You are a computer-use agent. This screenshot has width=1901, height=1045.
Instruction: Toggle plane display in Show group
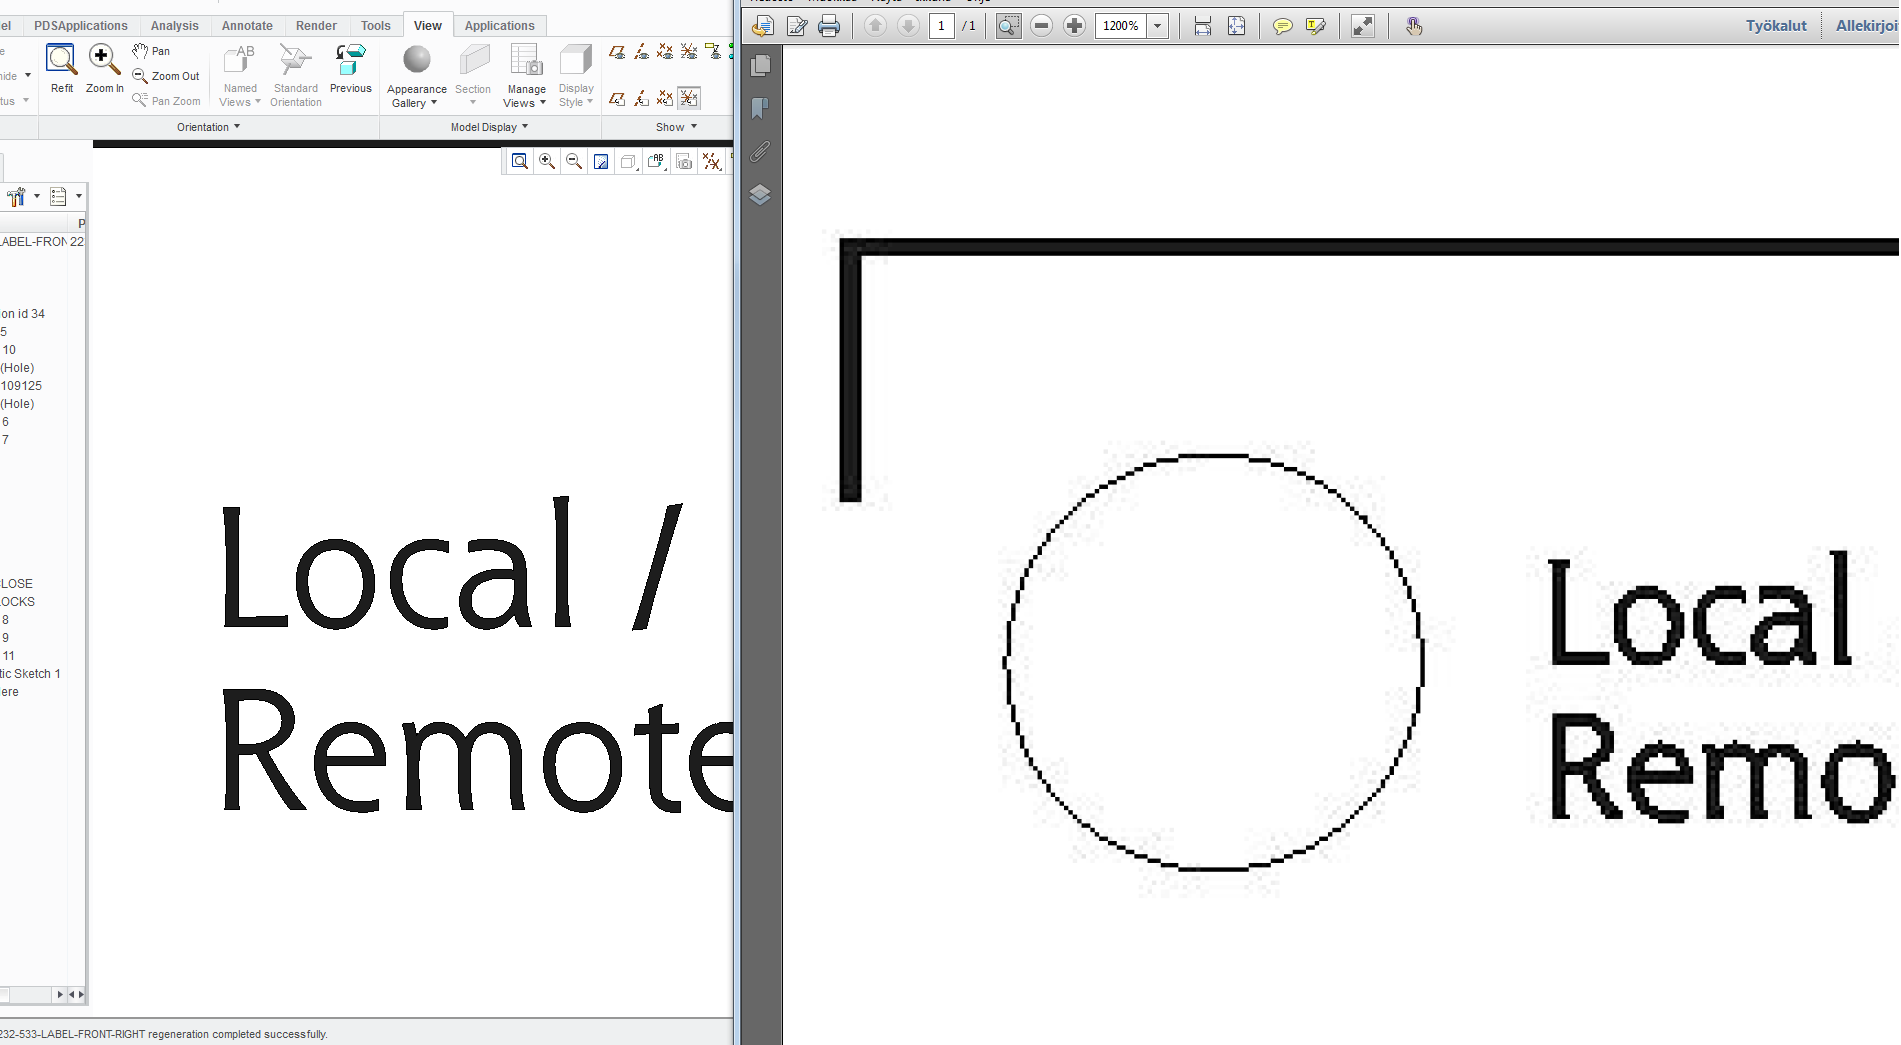[x=617, y=51]
